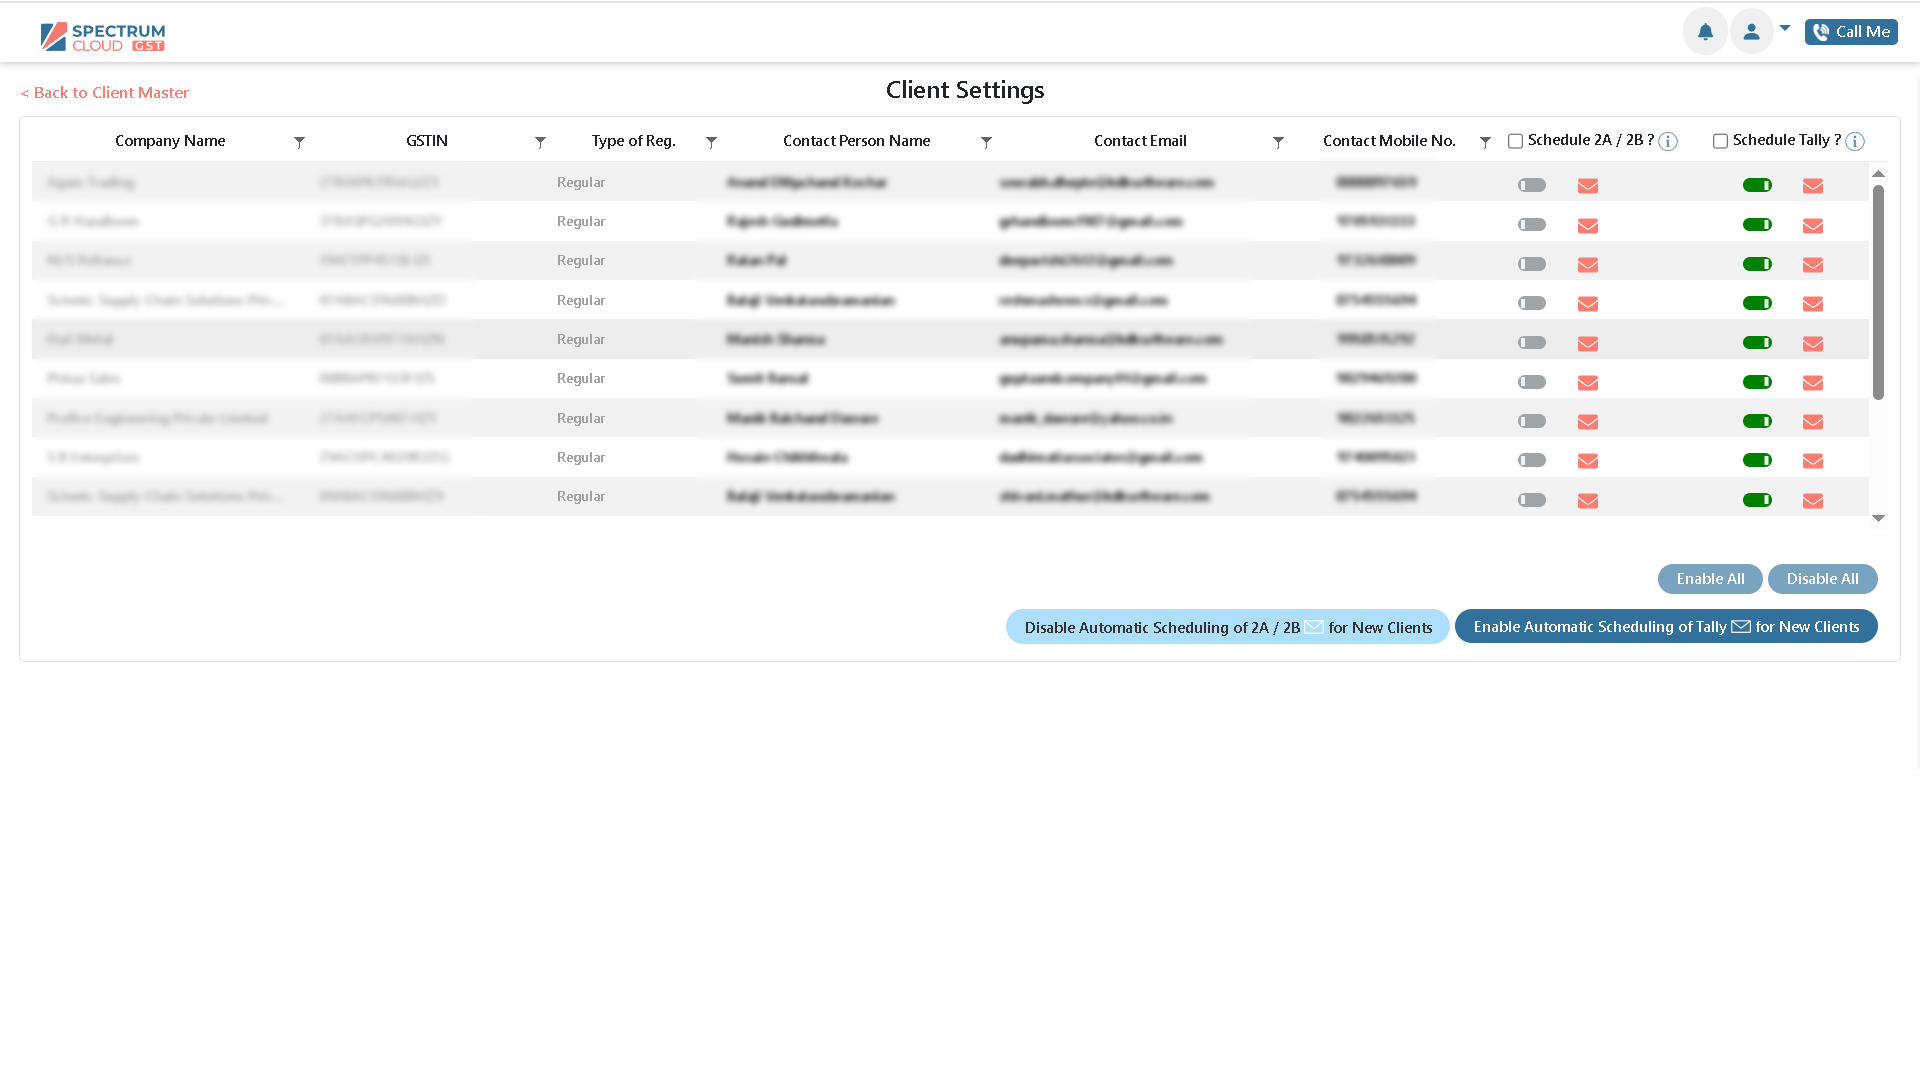Open the info tooltip beside Schedule 2A / 2B

[x=1667, y=141]
